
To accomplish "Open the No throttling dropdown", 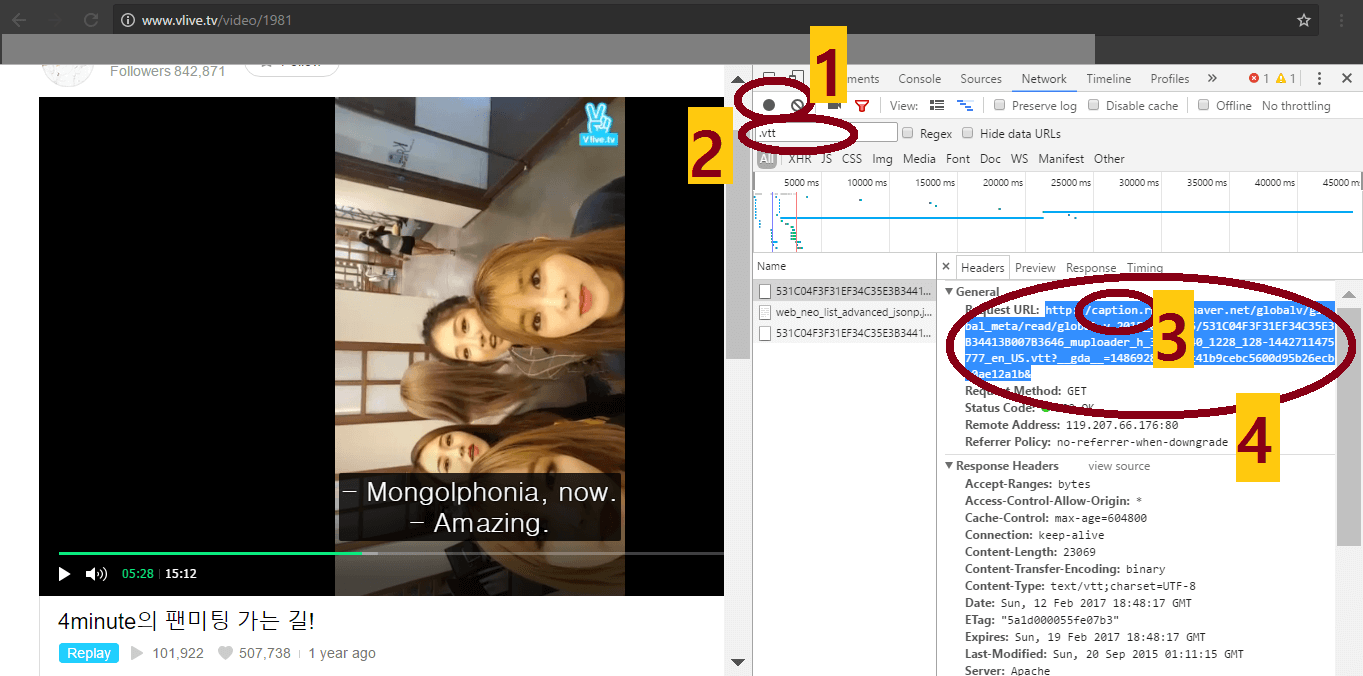I will point(1295,106).
